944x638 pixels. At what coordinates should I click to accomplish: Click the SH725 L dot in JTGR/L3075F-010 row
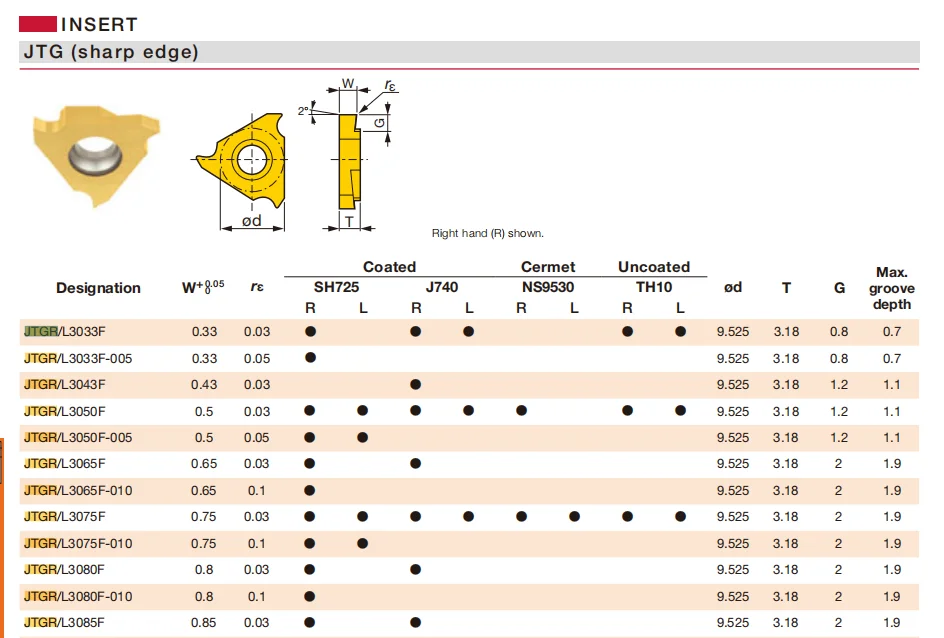(x=362, y=544)
